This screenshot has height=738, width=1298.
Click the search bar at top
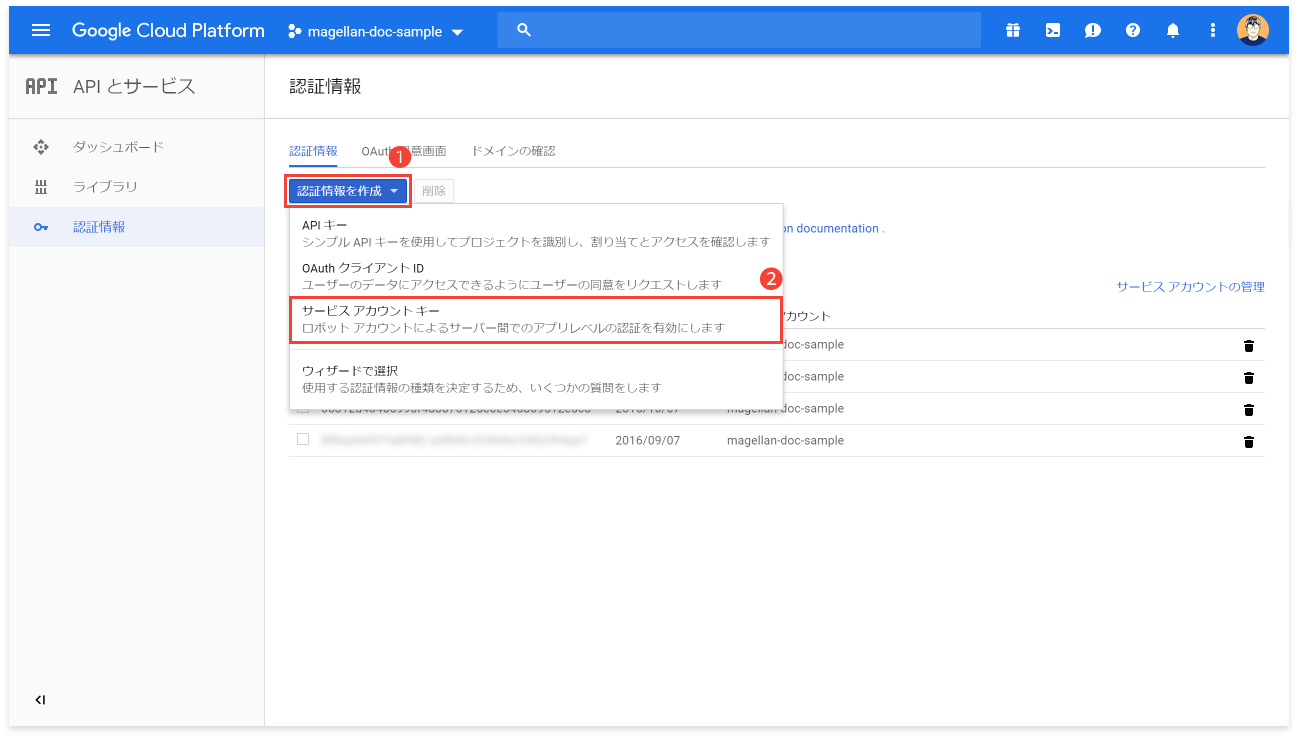(739, 30)
